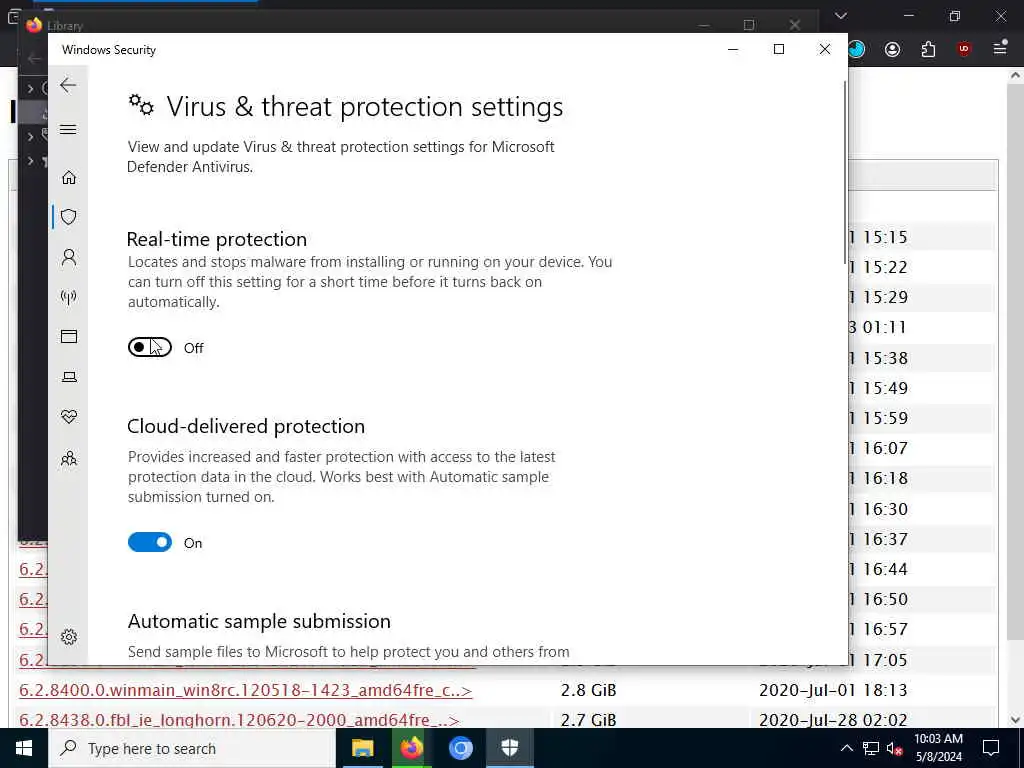Click the Firefox uBlock Origin extension icon
The image size is (1024, 768).
963,49
